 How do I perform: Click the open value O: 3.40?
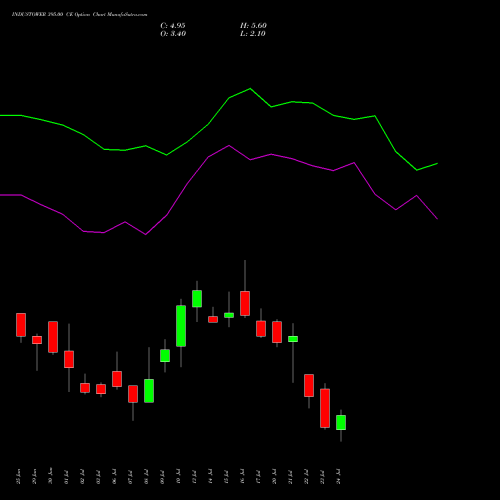[173, 34]
